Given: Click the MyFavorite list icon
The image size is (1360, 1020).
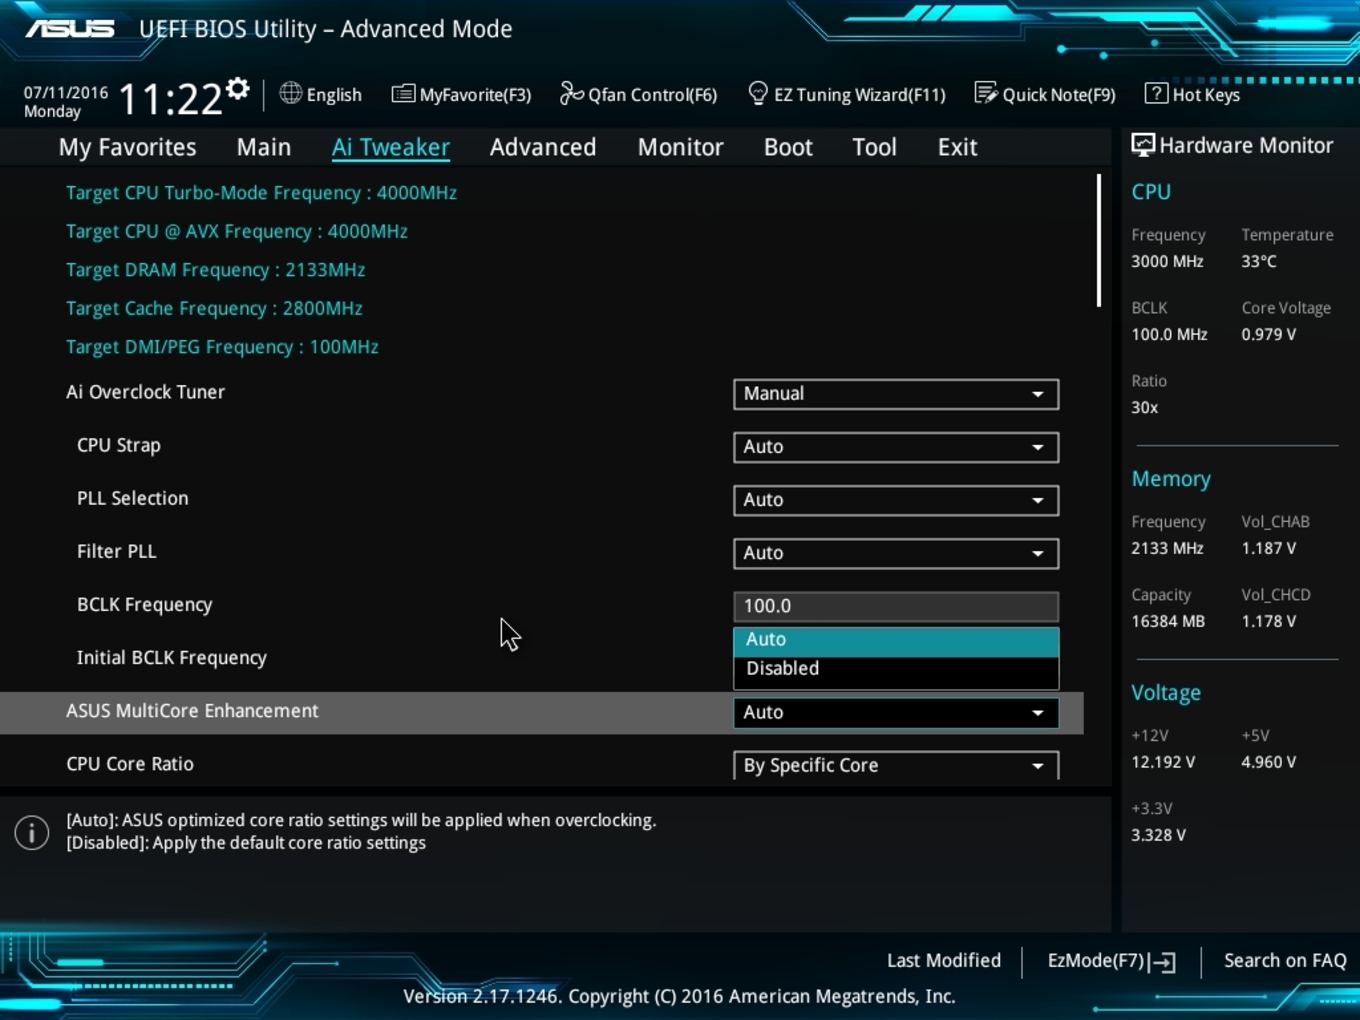Looking at the screenshot, I should point(403,94).
